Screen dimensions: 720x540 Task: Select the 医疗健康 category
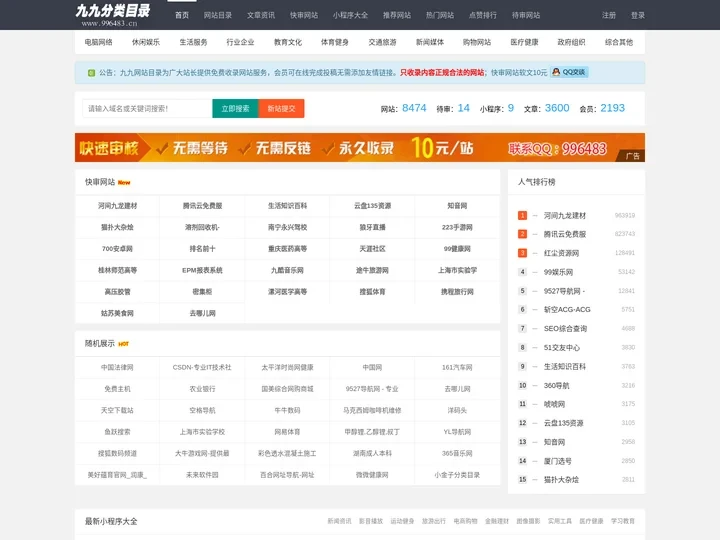click(x=524, y=42)
